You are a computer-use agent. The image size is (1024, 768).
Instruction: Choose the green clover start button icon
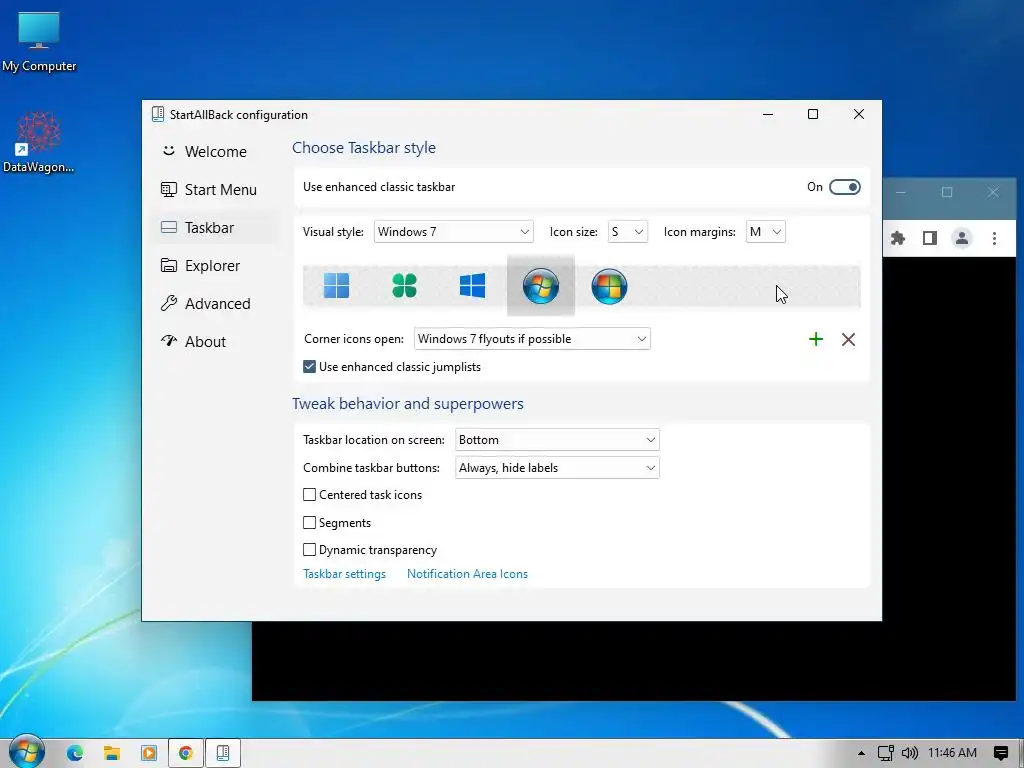tap(404, 285)
